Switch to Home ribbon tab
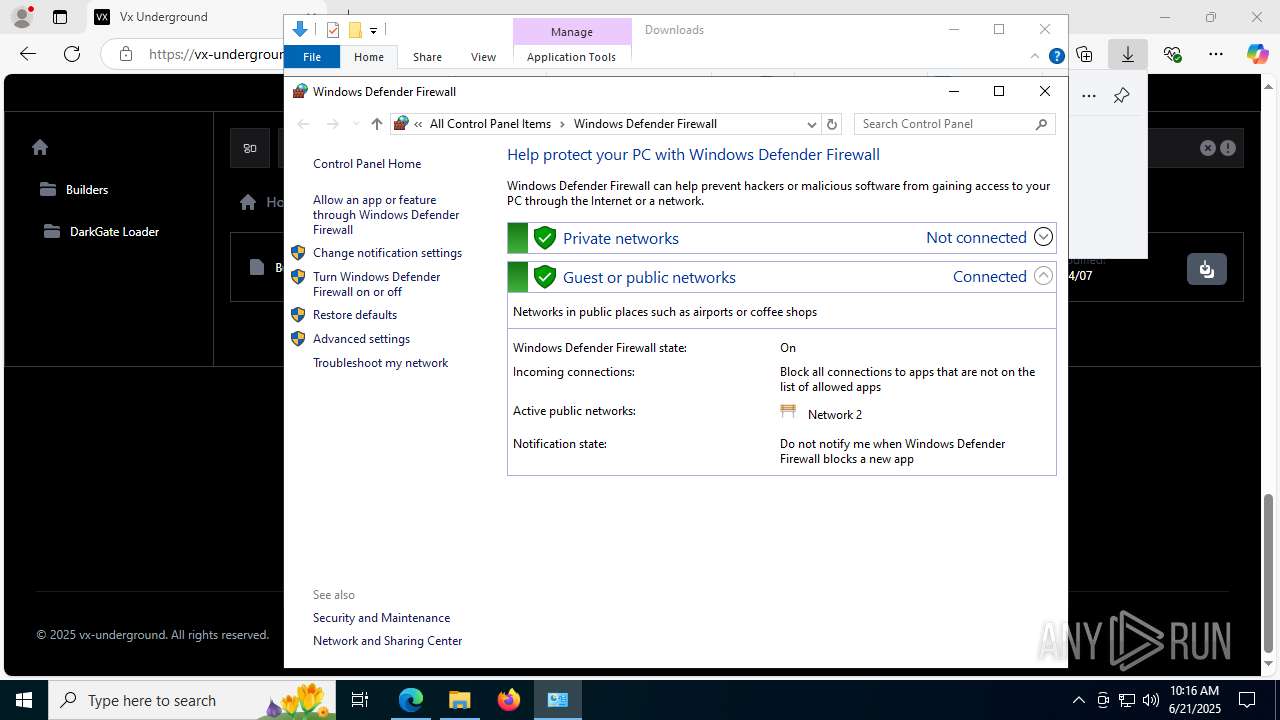 369,57
